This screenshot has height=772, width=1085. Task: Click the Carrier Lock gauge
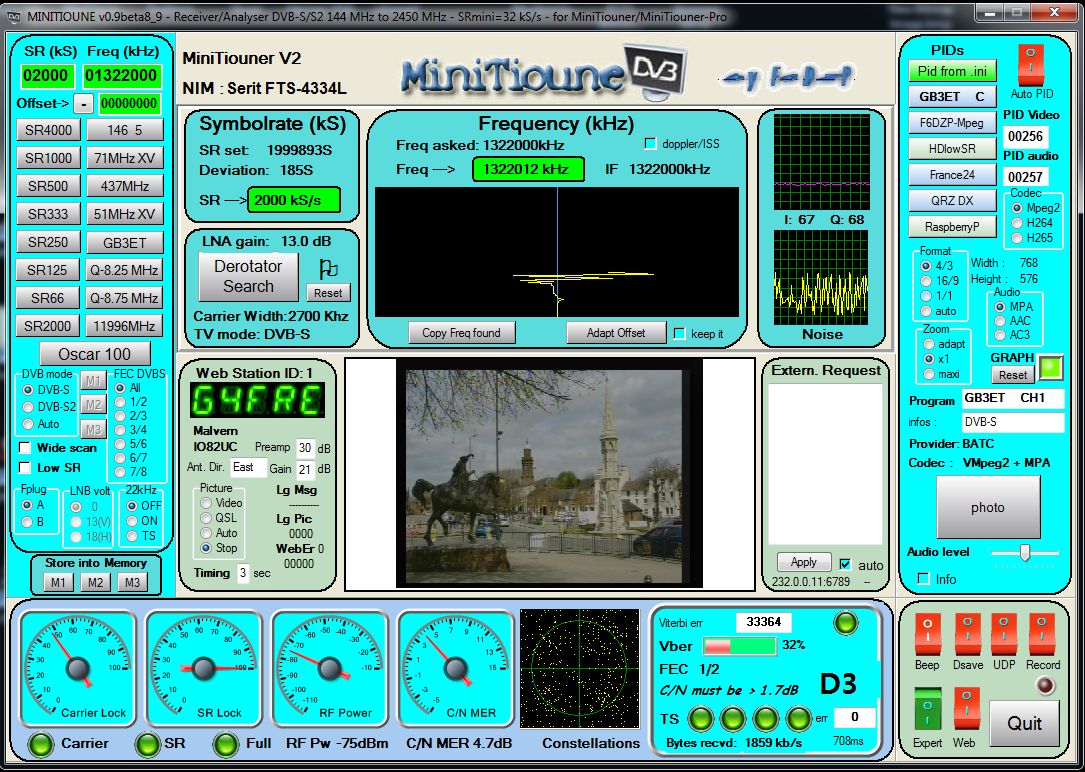[x=77, y=667]
